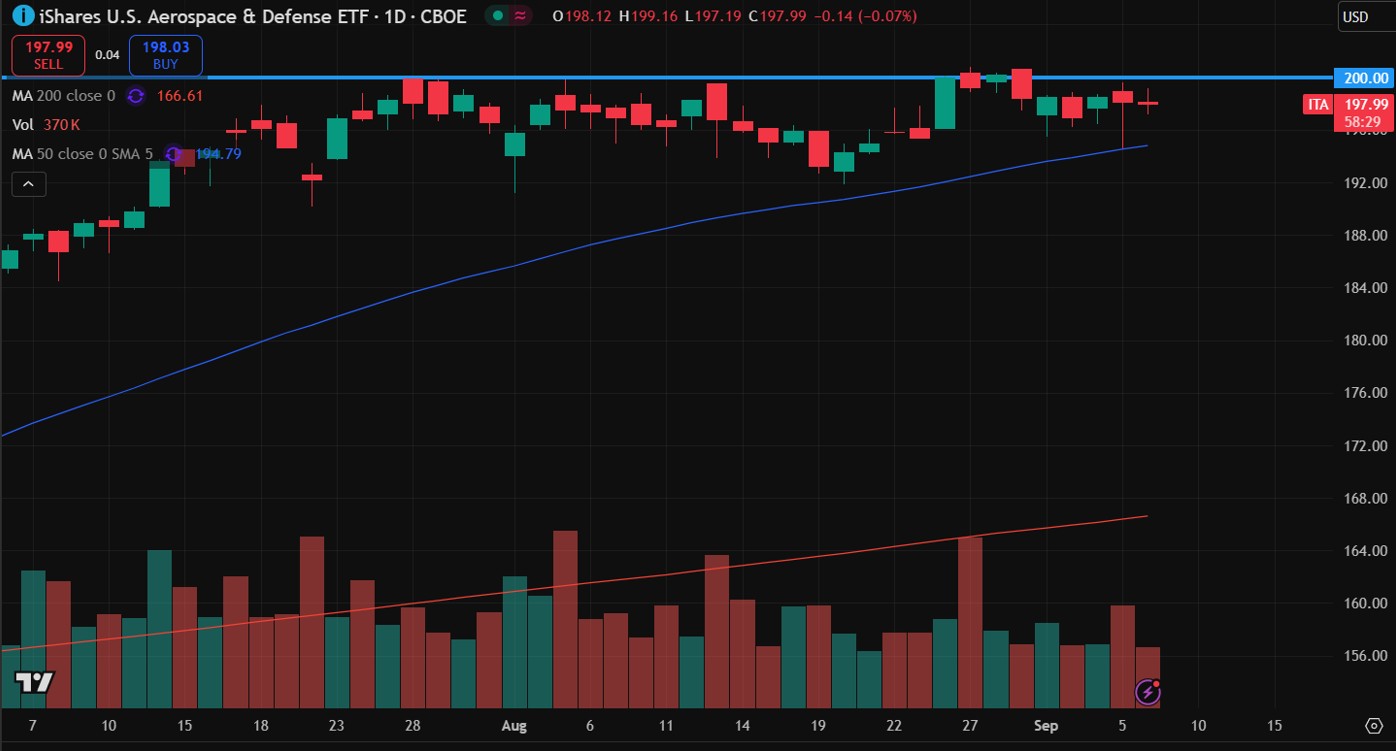
Task: Click the TradingView logo on the chart
Action: pos(35,682)
